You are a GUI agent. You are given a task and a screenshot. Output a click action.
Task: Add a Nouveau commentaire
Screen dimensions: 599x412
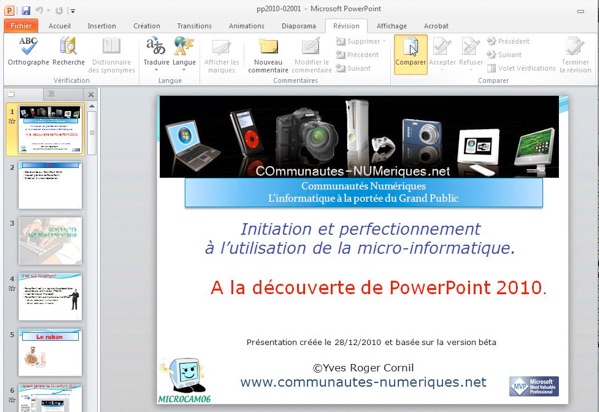(x=268, y=55)
